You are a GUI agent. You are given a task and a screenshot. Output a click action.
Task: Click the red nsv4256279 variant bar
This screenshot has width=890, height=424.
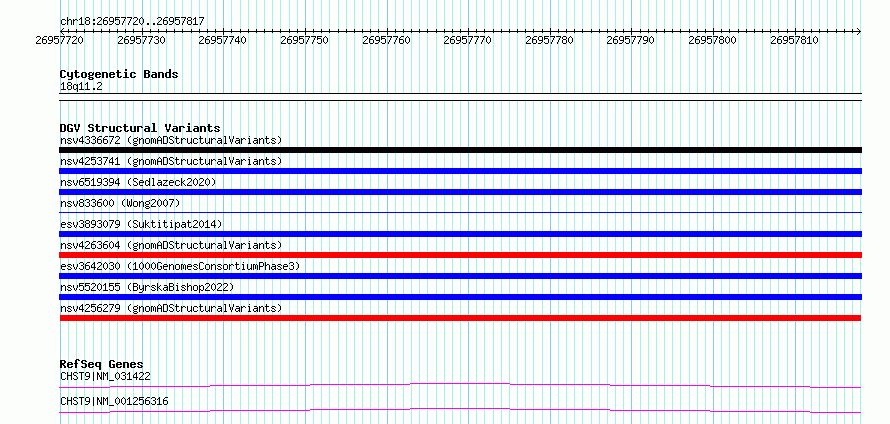click(x=460, y=318)
